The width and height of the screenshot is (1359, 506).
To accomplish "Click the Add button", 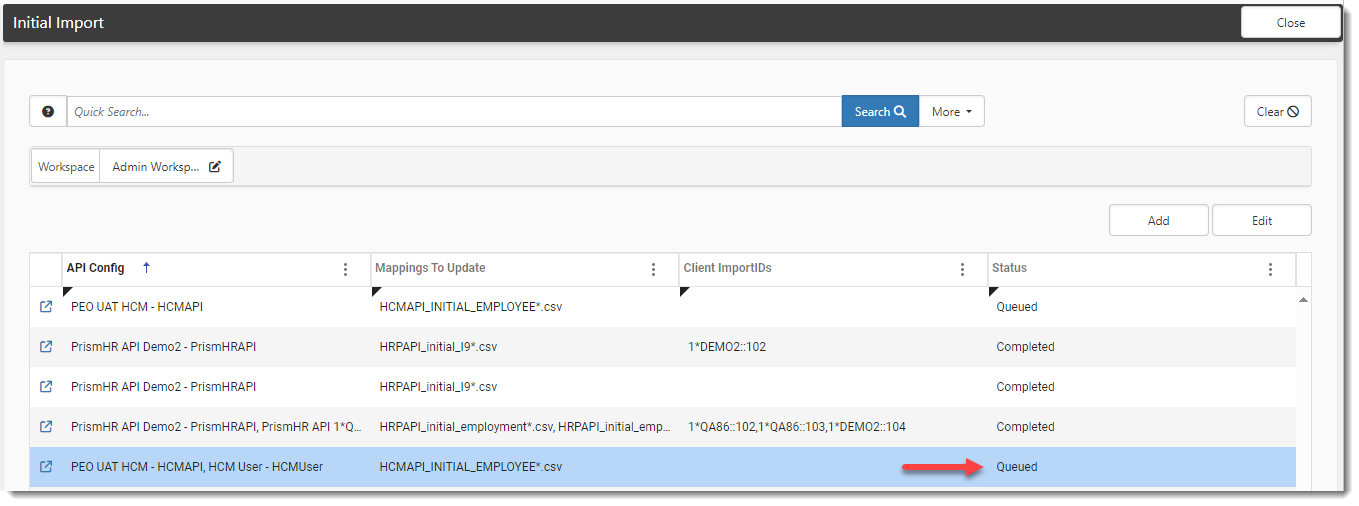I will (1158, 221).
